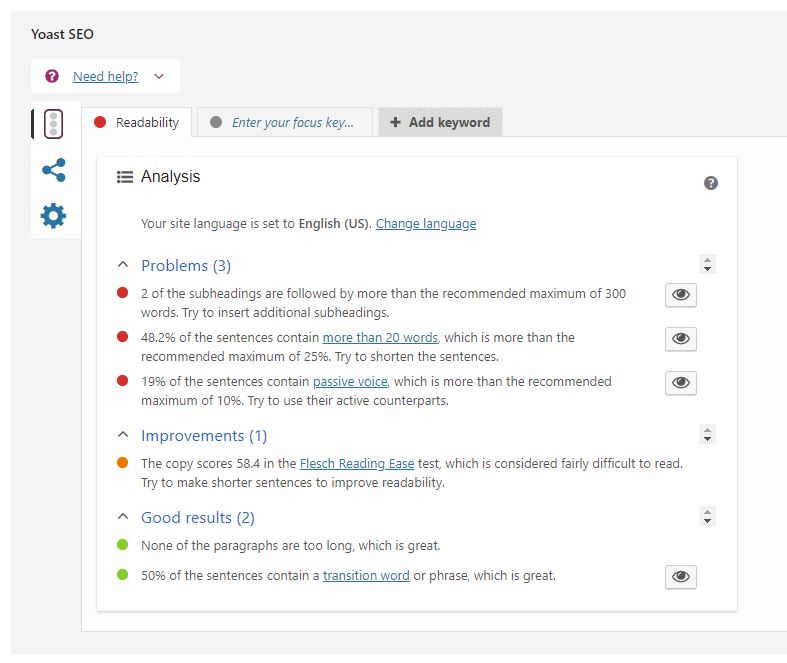Image resolution: width=787 pixels, height=663 pixels.
Task: Open the more than 20 words link
Action: pos(380,338)
